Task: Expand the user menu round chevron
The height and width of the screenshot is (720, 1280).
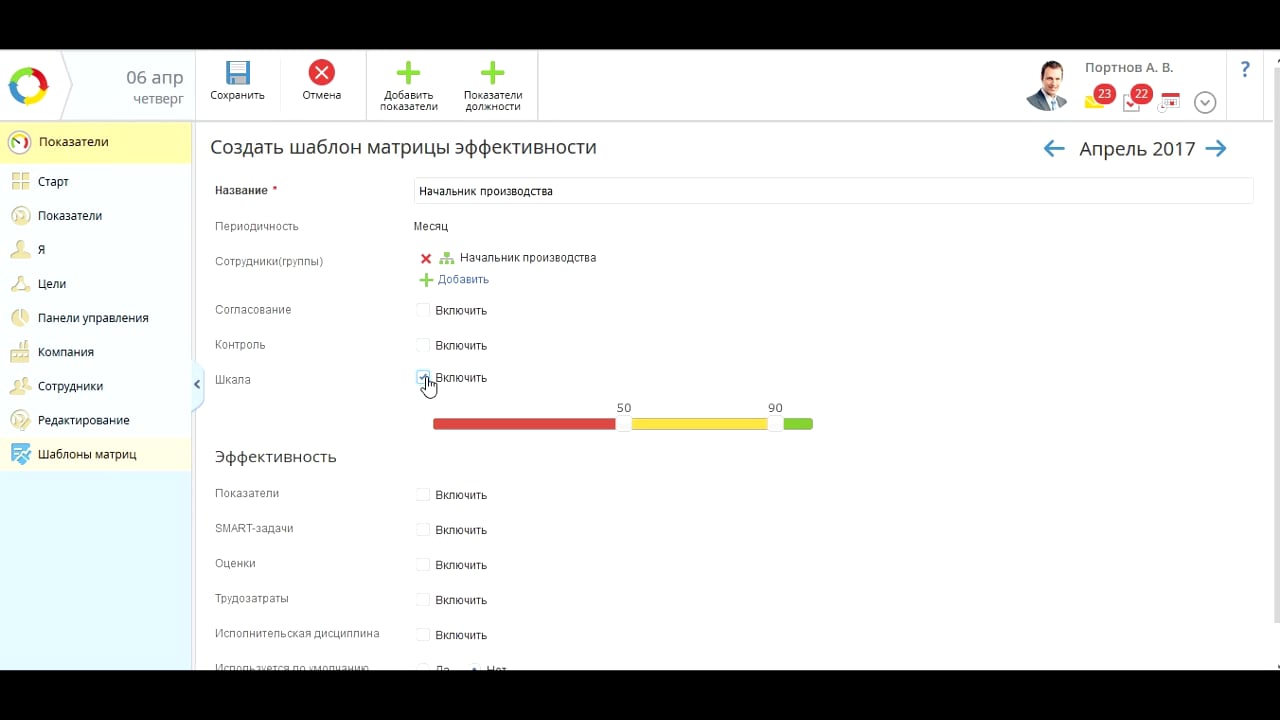Action: 1205,102
